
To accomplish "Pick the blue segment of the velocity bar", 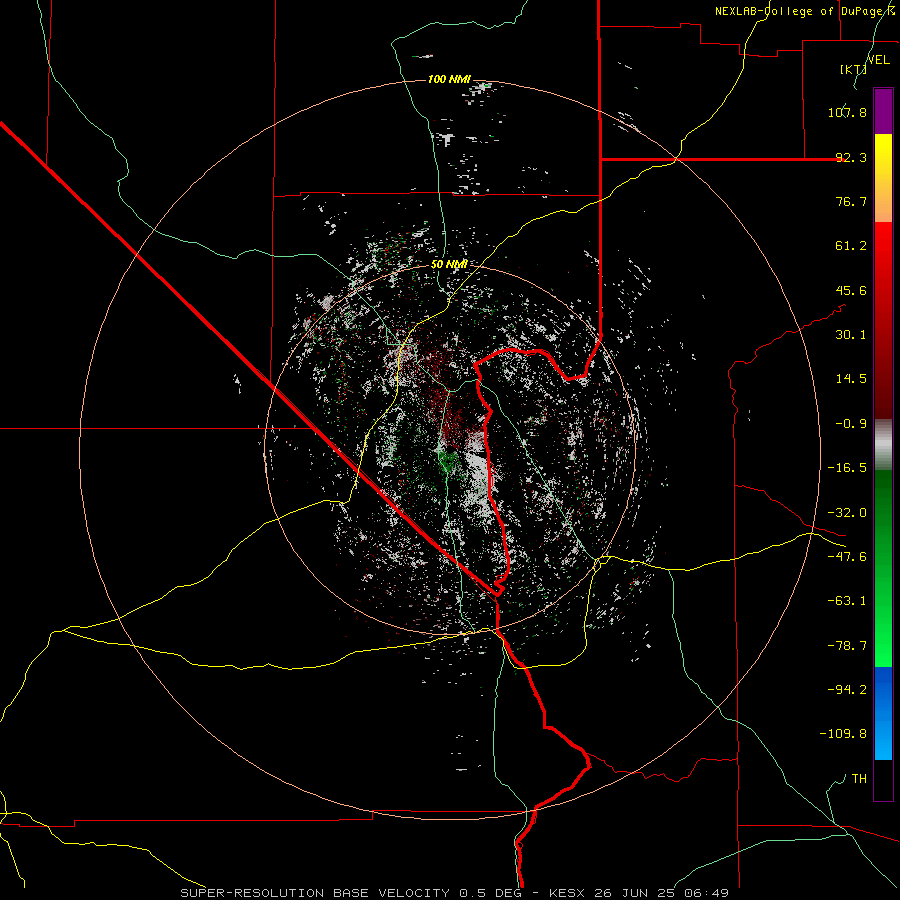I will [x=883, y=713].
